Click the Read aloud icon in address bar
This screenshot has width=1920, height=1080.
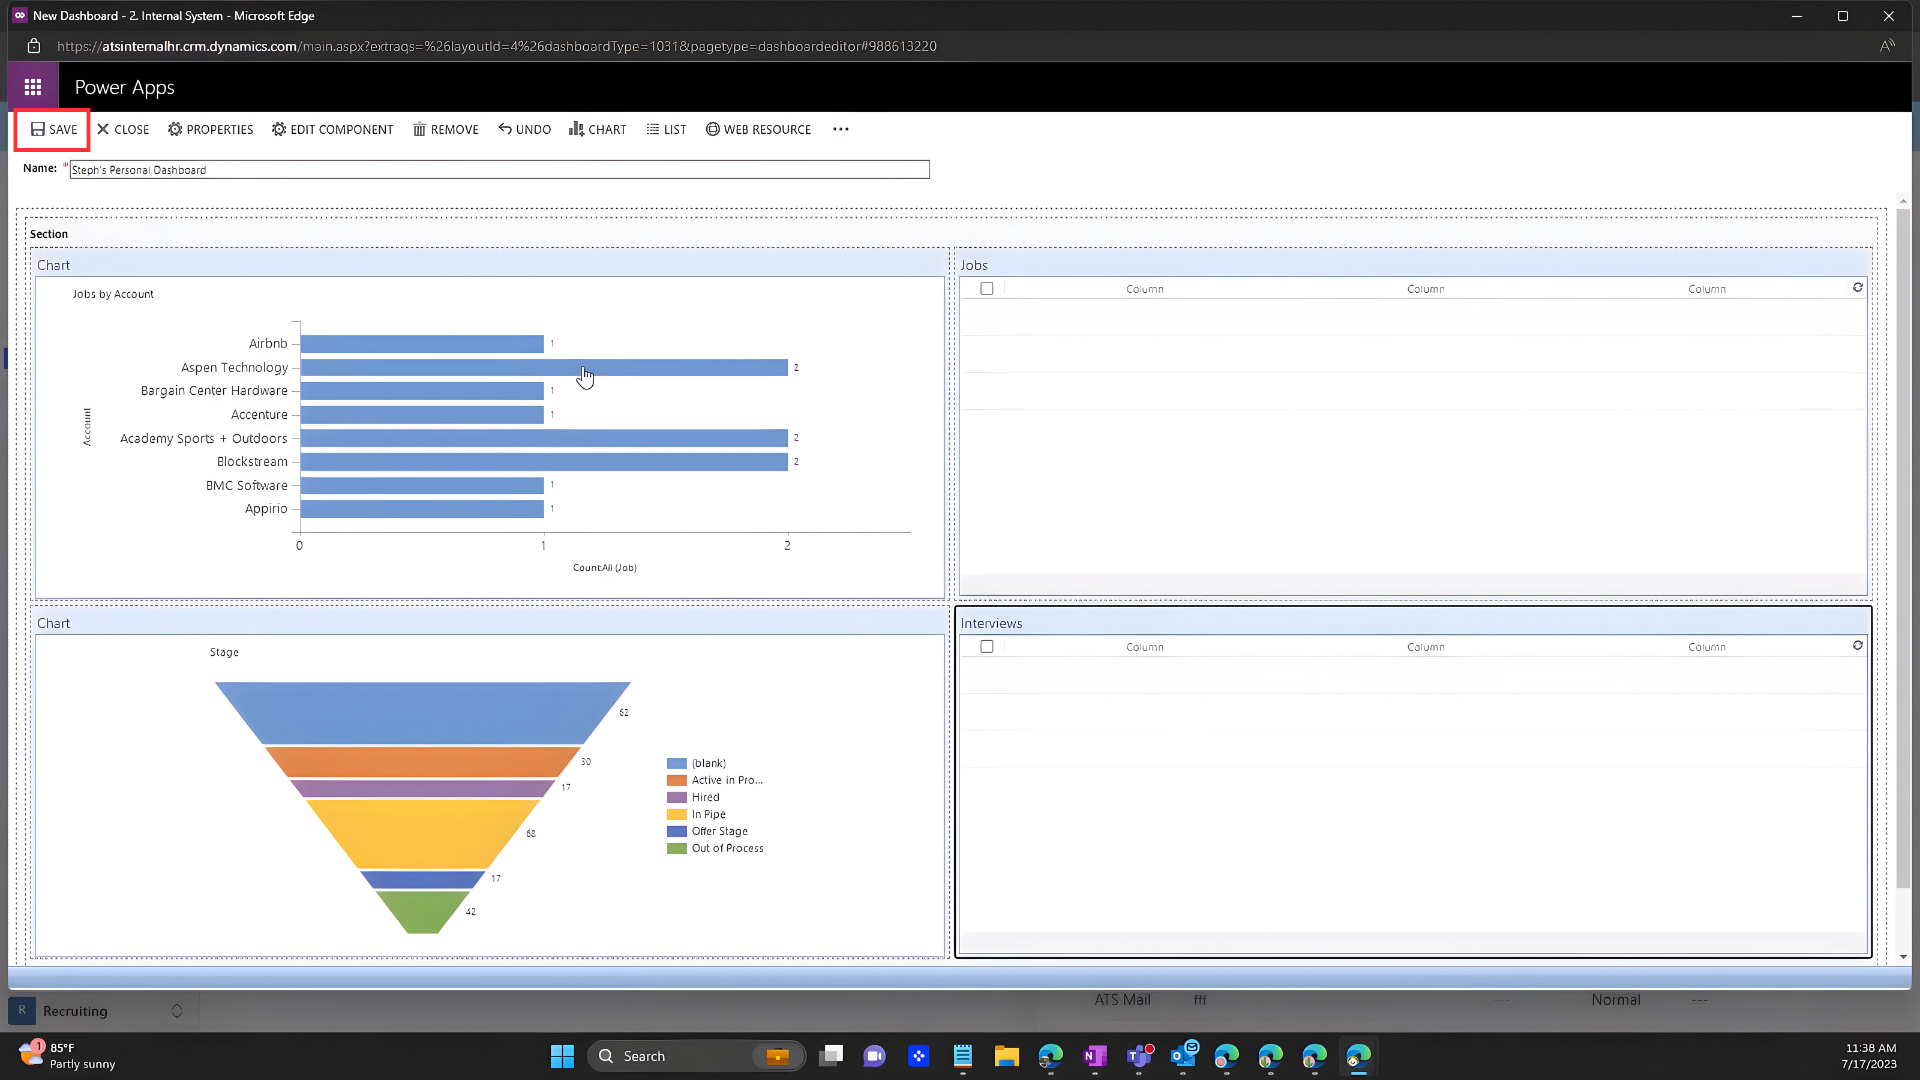(x=1887, y=46)
